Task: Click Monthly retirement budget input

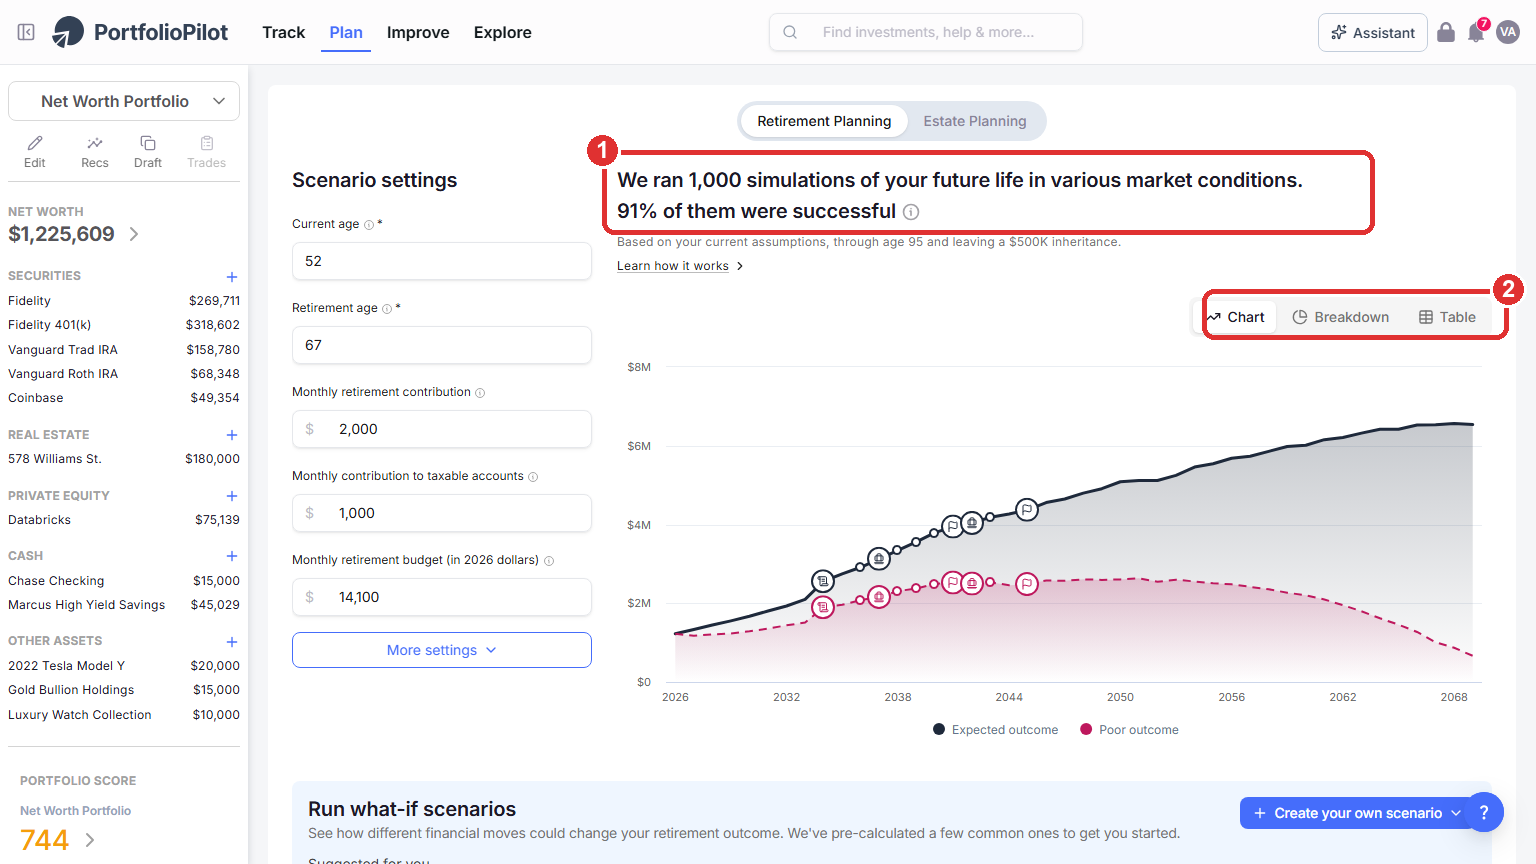Action: (x=442, y=597)
